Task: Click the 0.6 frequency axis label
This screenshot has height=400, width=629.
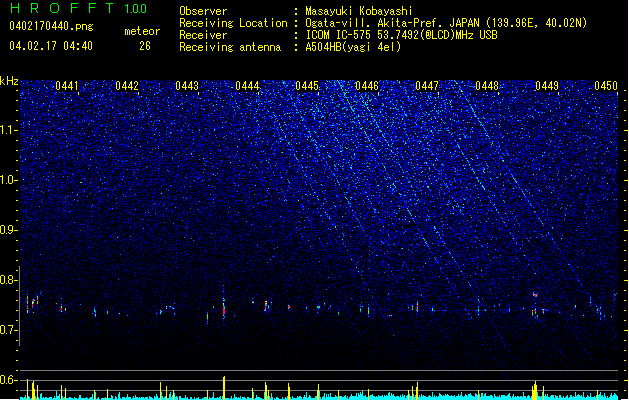Action: [9, 380]
